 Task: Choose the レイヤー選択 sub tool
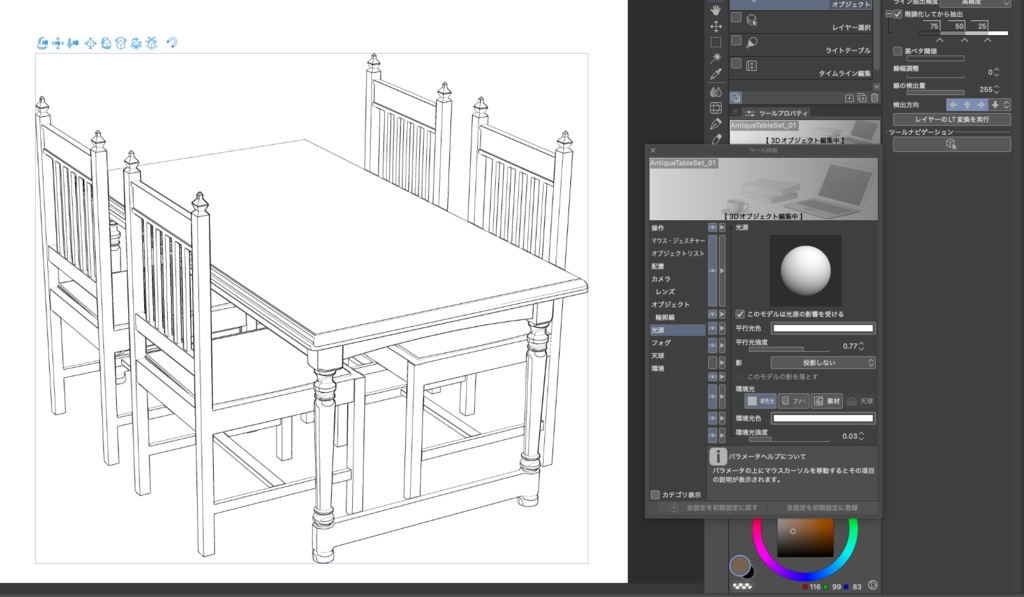801,22
